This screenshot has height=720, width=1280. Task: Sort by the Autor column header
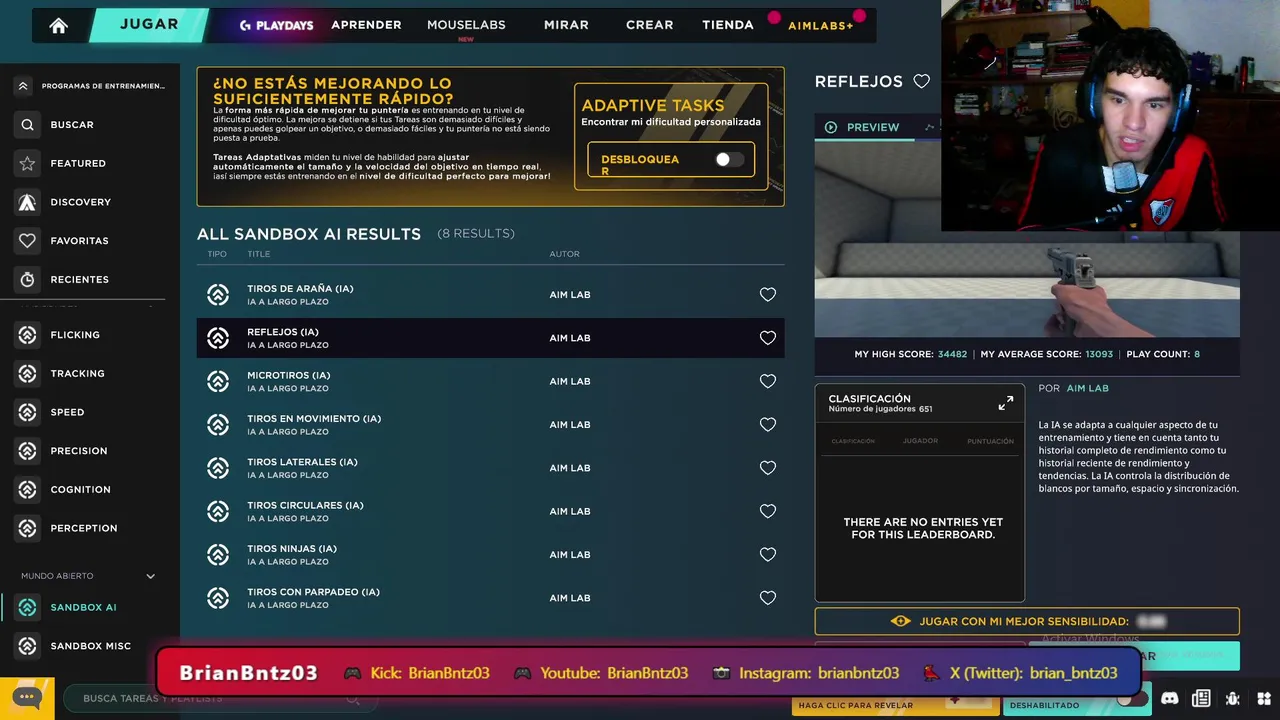(564, 254)
